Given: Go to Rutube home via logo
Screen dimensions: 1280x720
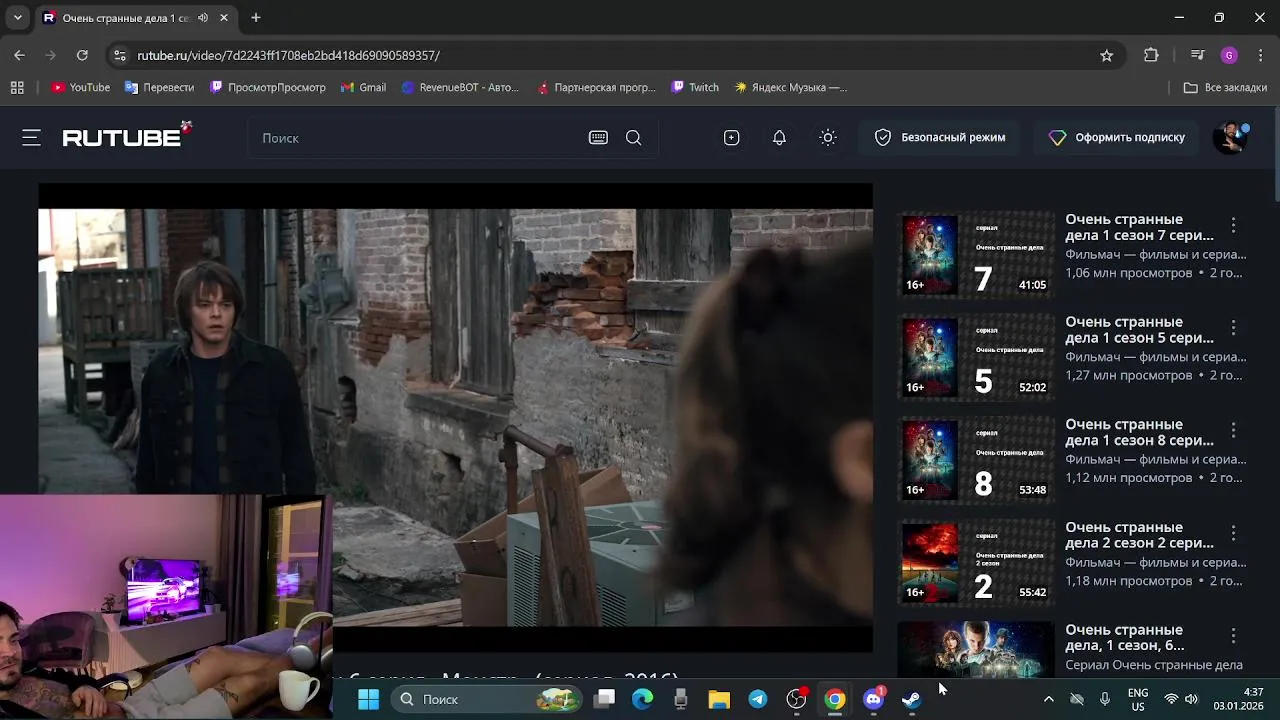Looking at the screenshot, I should (126, 136).
